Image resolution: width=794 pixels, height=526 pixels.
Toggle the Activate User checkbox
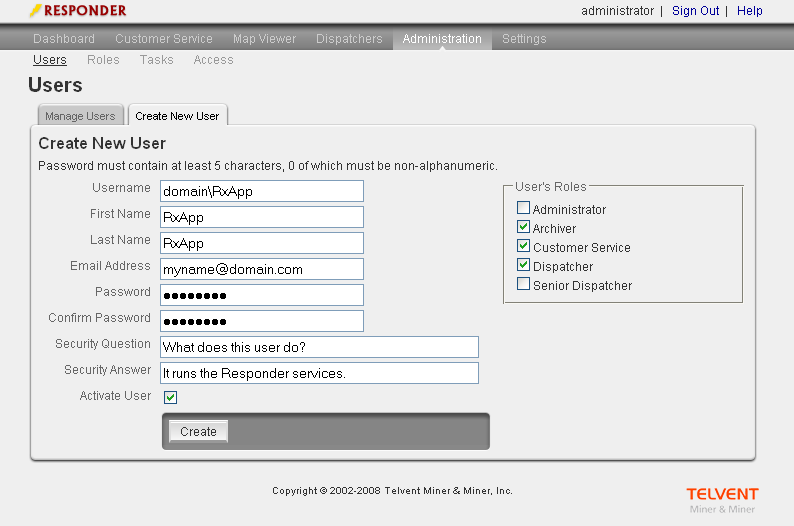tap(171, 397)
